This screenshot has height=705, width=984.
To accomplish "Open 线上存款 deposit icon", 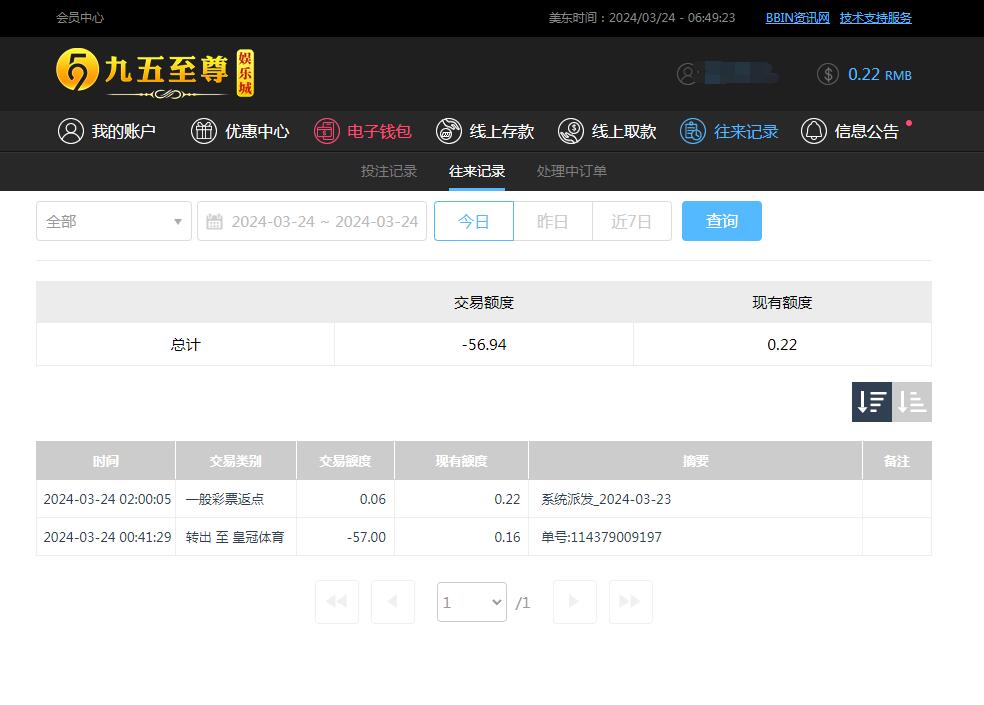I will coord(449,131).
